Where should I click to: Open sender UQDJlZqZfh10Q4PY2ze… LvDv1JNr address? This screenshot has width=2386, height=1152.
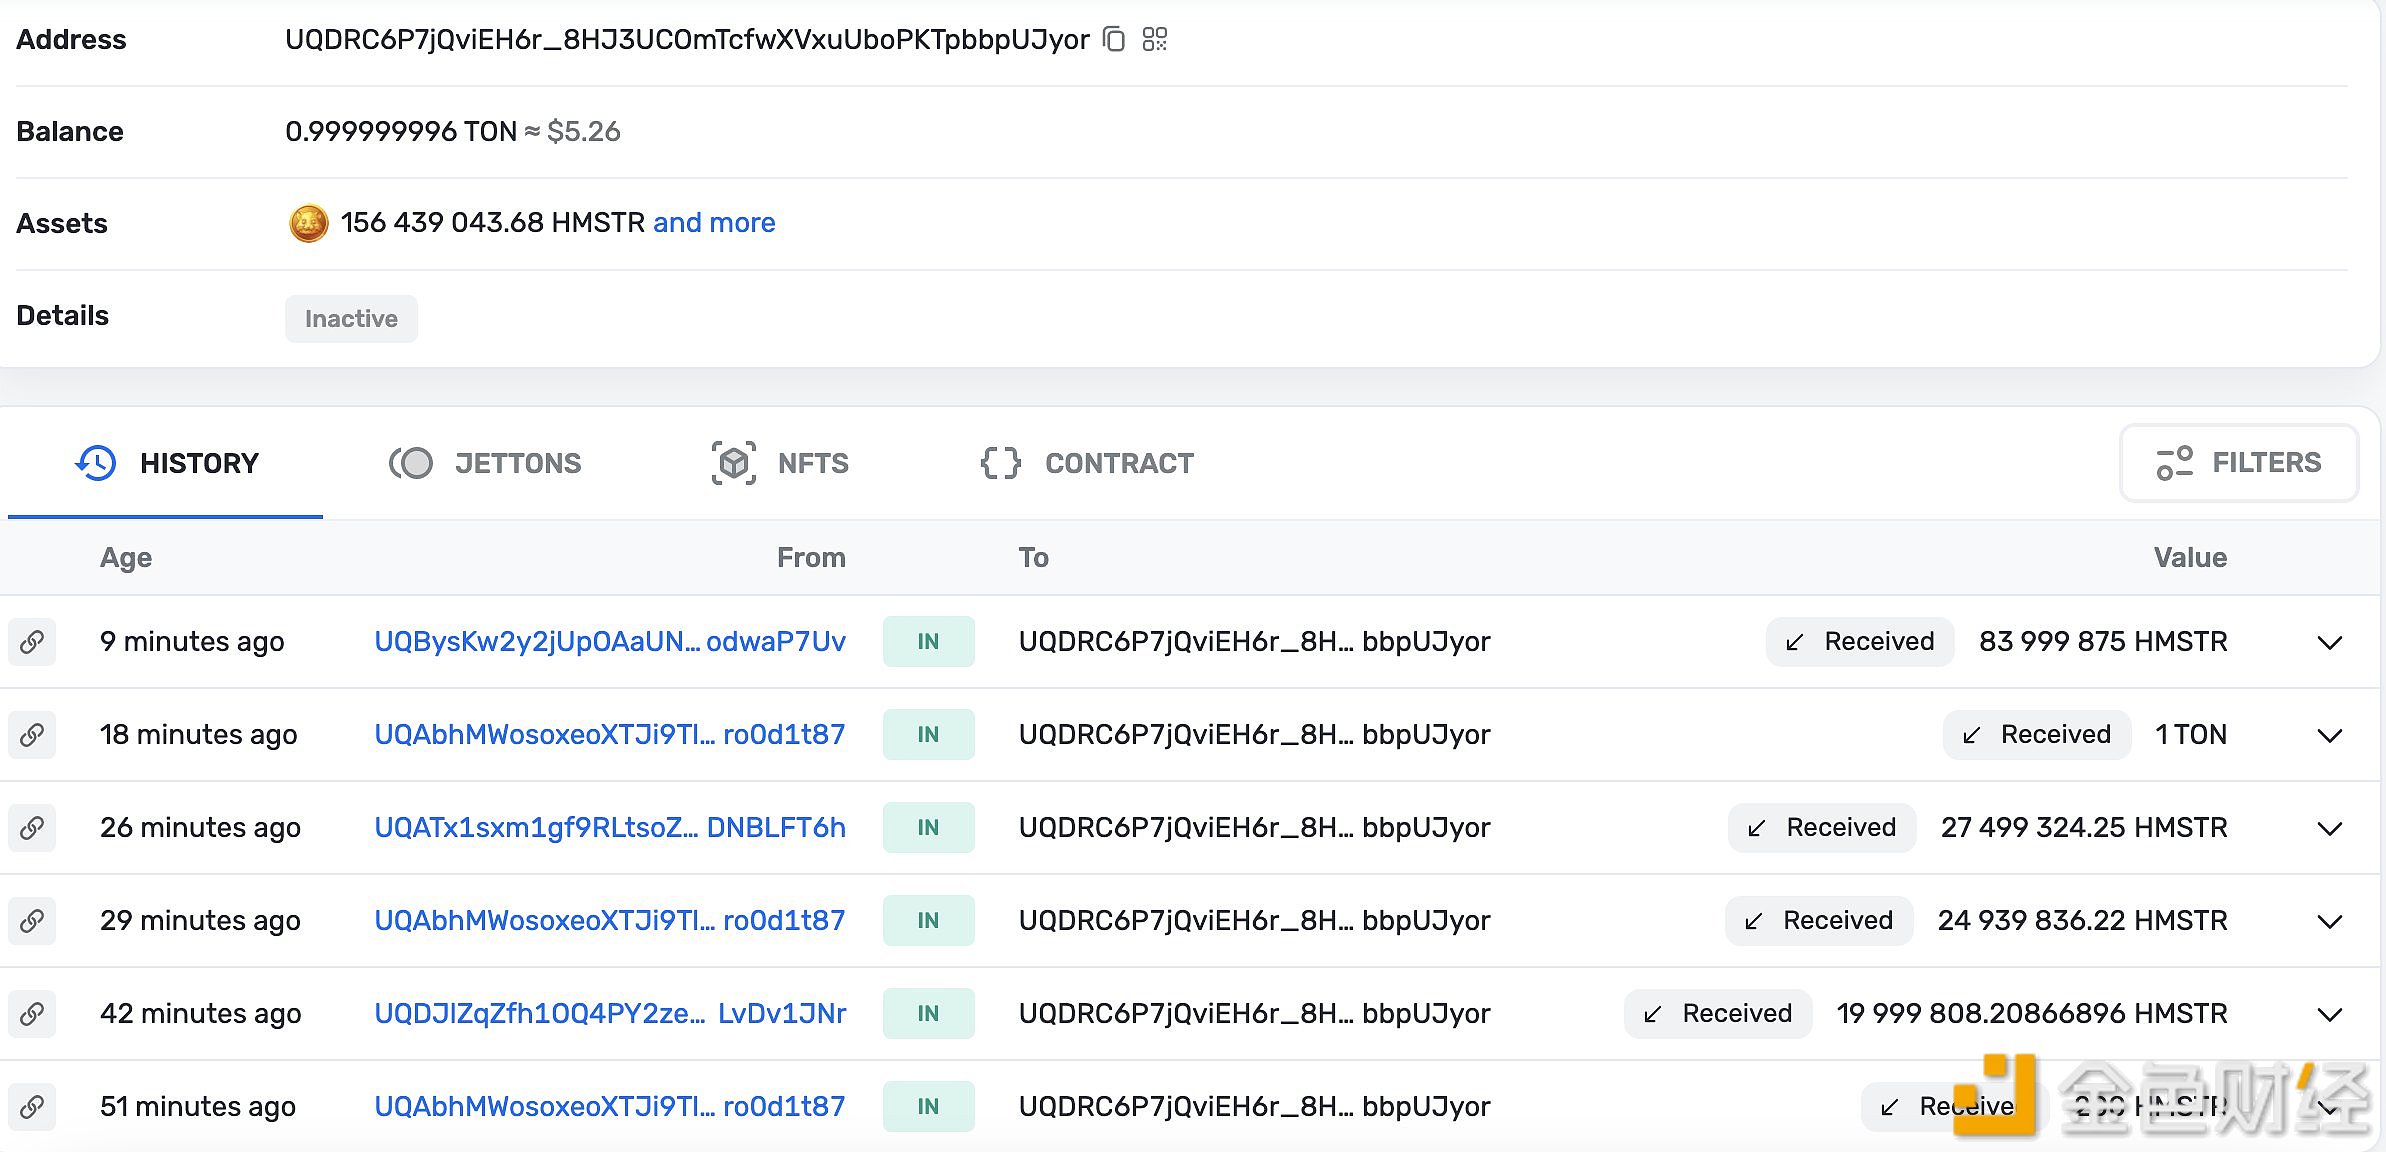[610, 1013]
